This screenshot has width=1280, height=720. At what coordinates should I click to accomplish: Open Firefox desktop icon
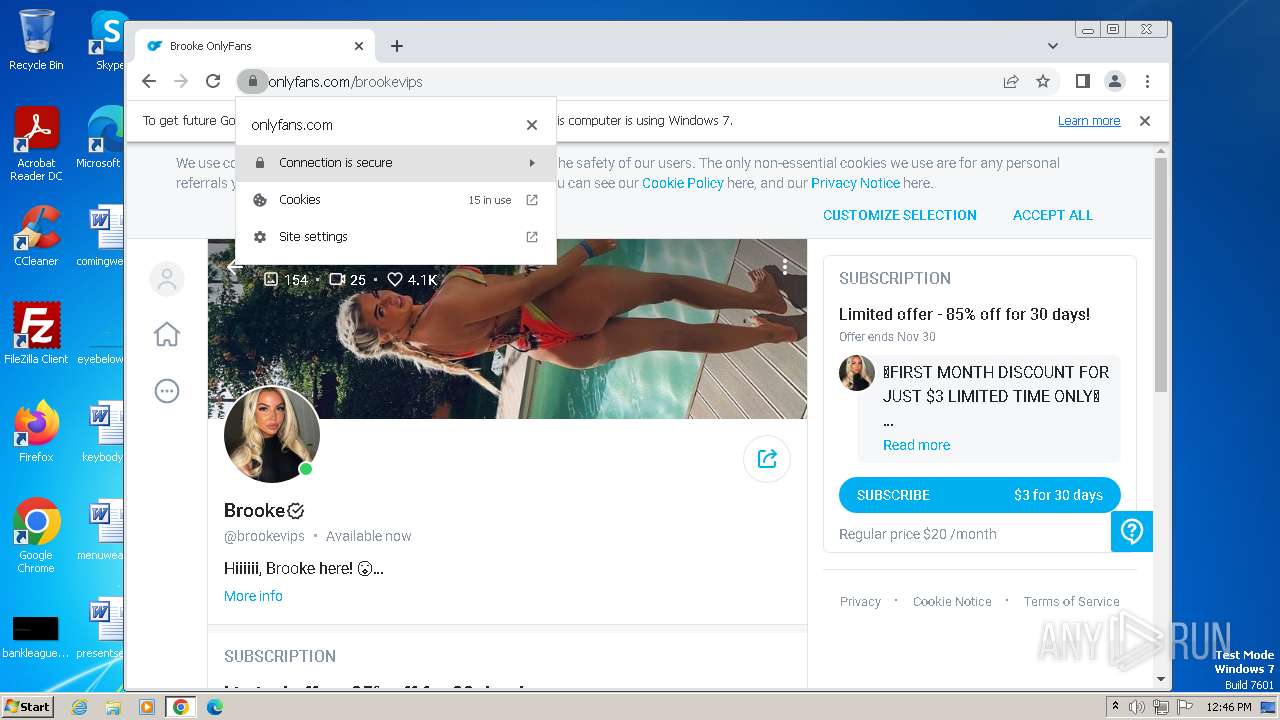pyautogui.click(x=36, y=432)
